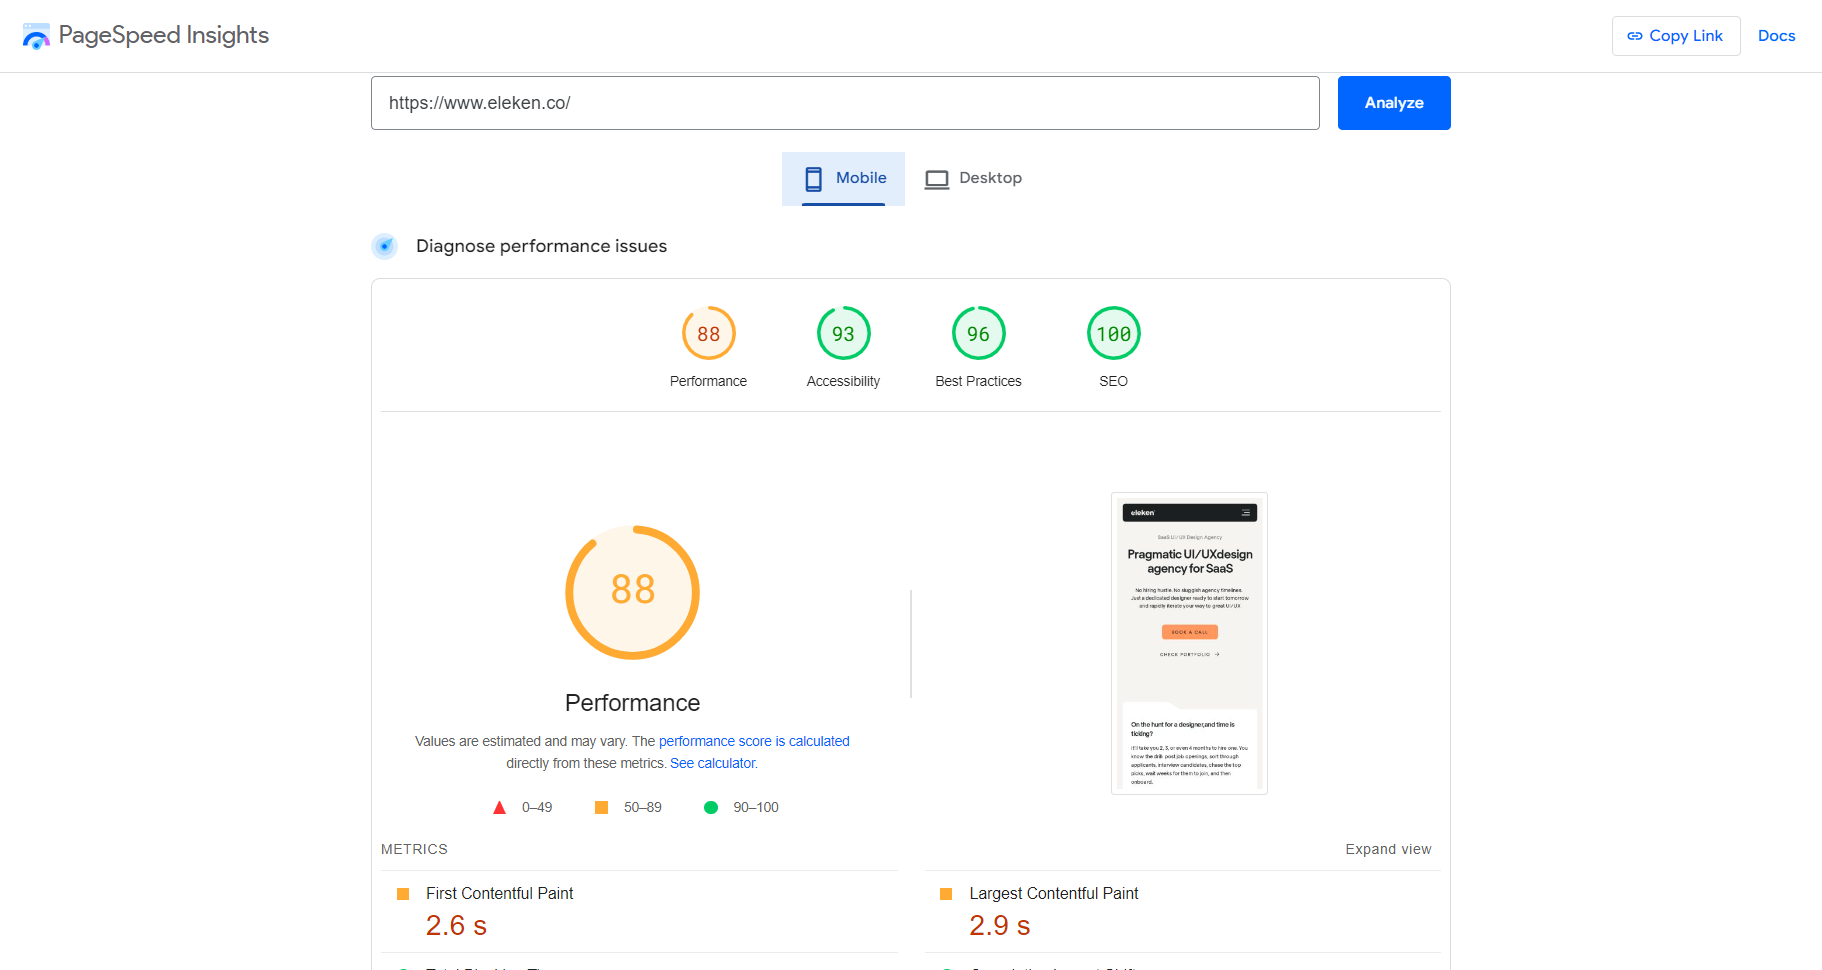Screen dimensions: 1822x970
Task: Switch to the Mobile tab
Action: 843,179
